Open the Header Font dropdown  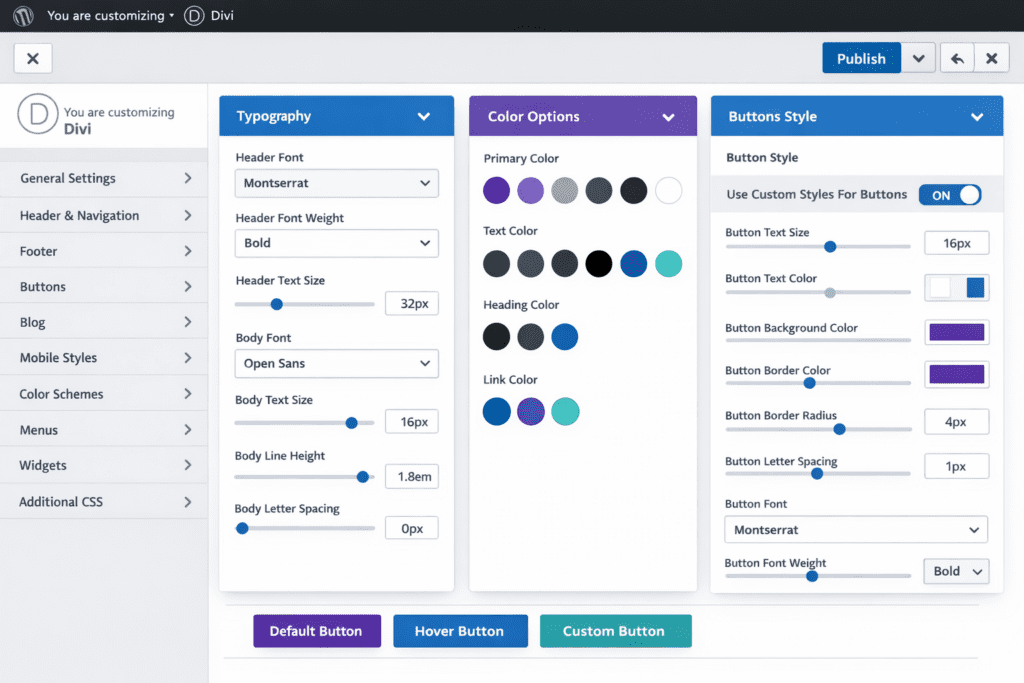[336, 183]
